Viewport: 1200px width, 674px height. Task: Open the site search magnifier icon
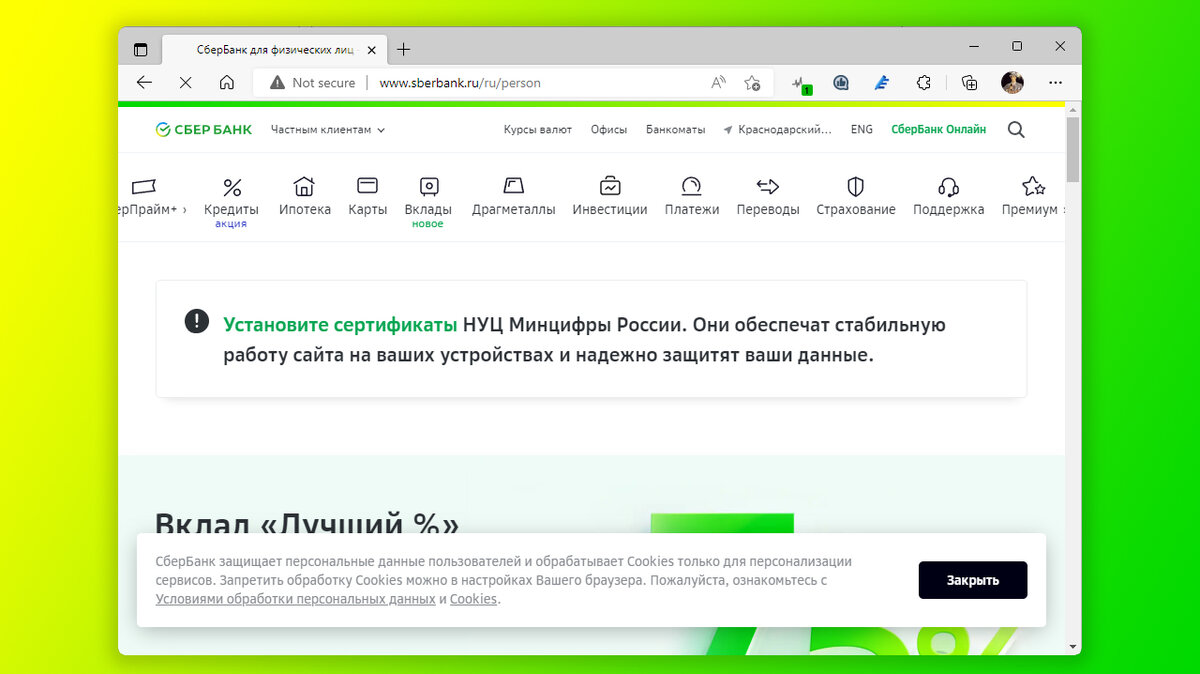tap(1016, 129)
